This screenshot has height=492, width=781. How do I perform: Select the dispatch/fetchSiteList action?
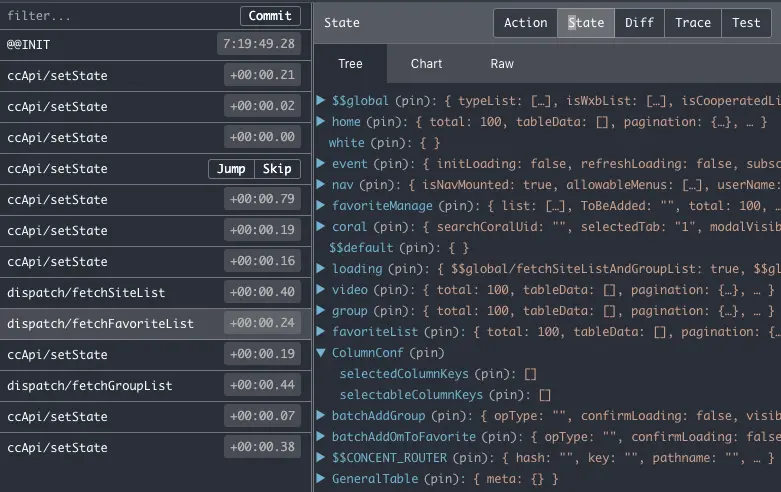click(155, 292)
